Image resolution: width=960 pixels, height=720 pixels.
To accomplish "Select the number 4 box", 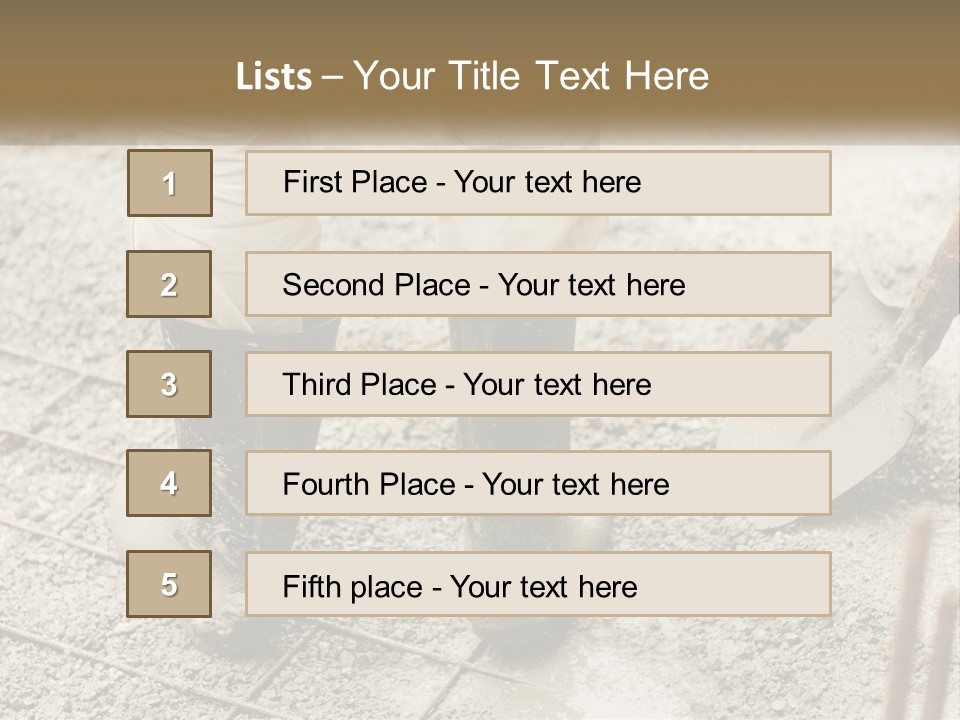I will point(169,483).
